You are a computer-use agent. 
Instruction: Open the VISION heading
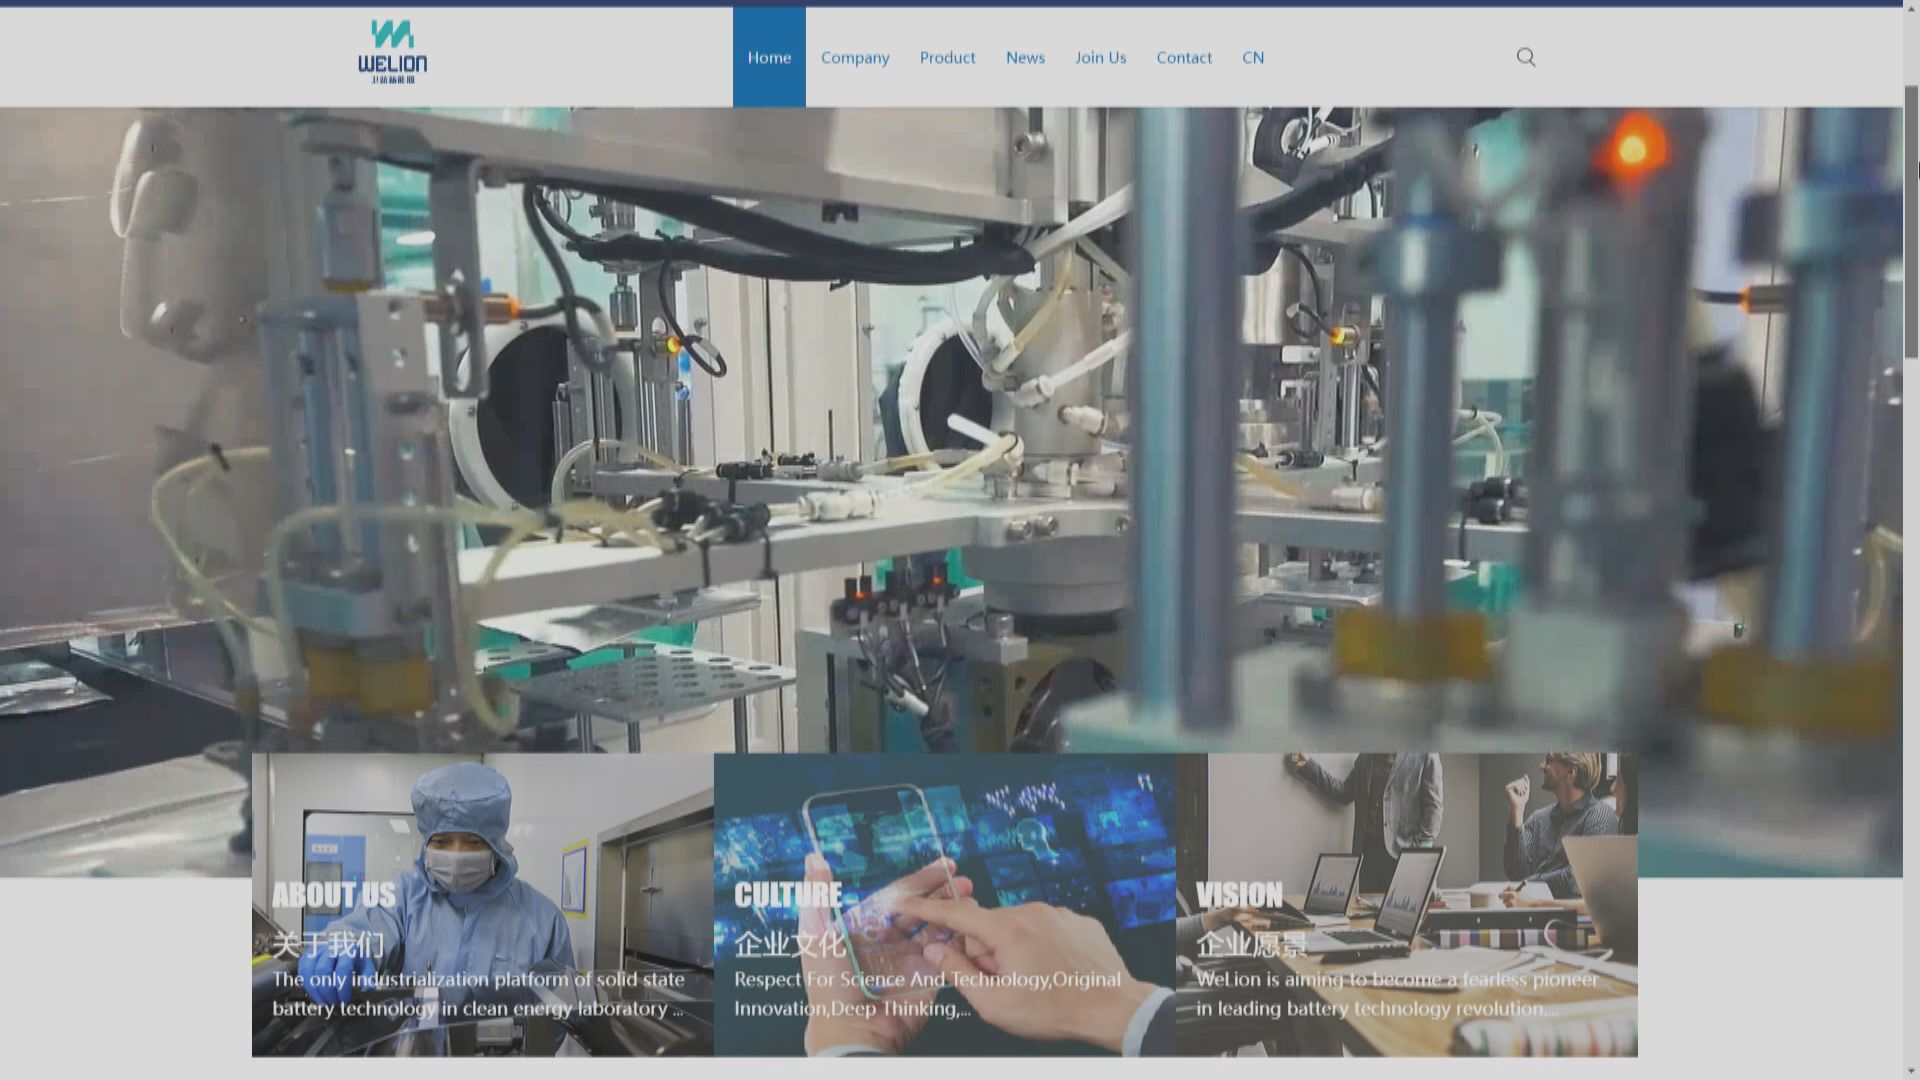click(1239, 895)
